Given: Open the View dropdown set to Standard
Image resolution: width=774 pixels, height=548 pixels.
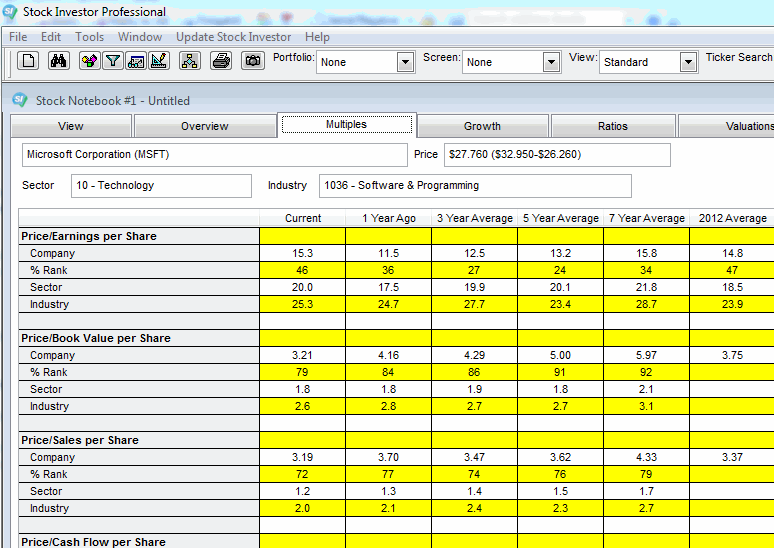Looking at the screenshot, I should (x=688, y=62).
